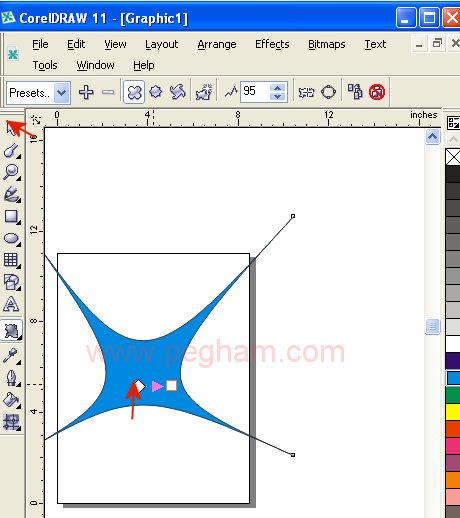Select the Eyedropper tool
The image size is (460, 518).
(11, 356)
